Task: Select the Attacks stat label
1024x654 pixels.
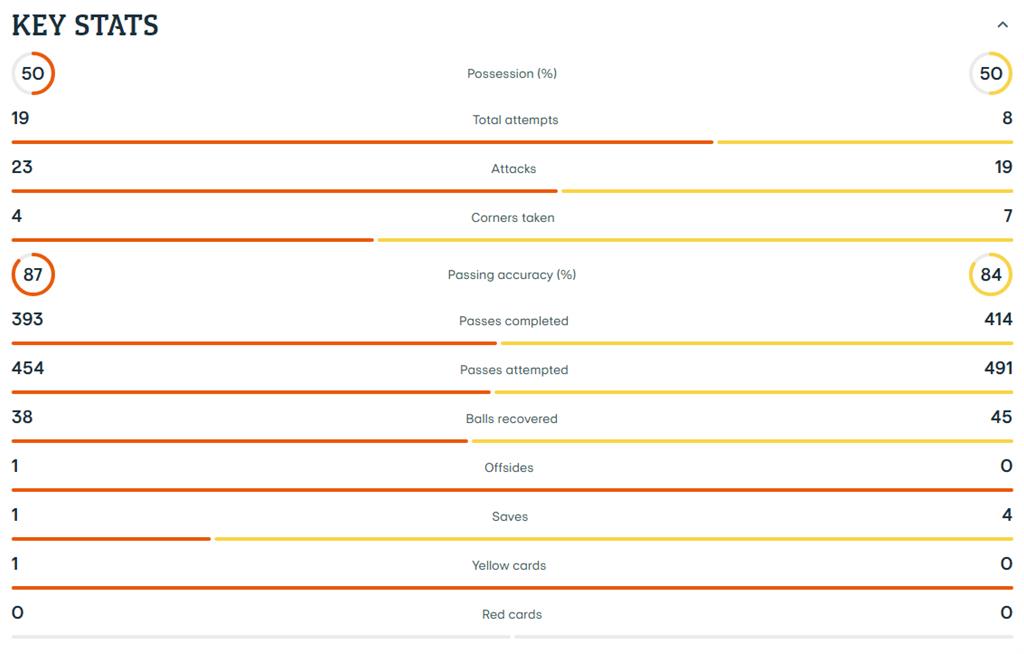Action: tap(513, 169)
